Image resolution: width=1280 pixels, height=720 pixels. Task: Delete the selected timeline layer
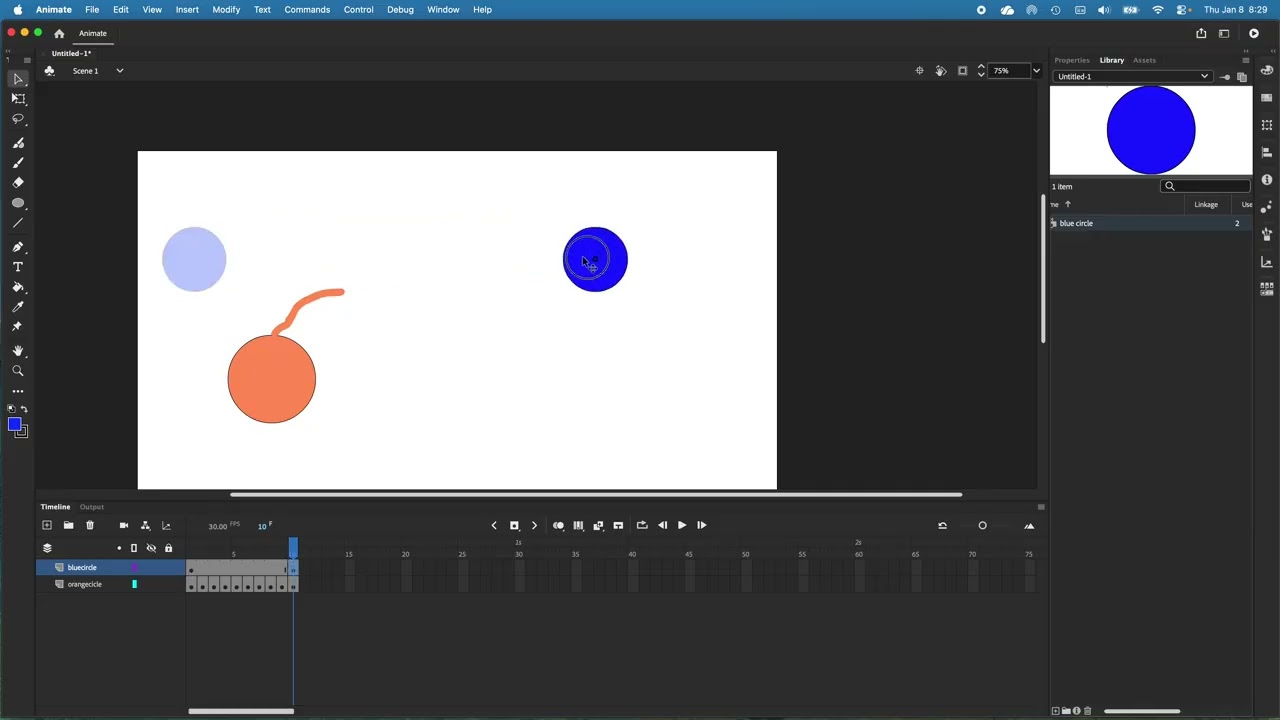90,525
